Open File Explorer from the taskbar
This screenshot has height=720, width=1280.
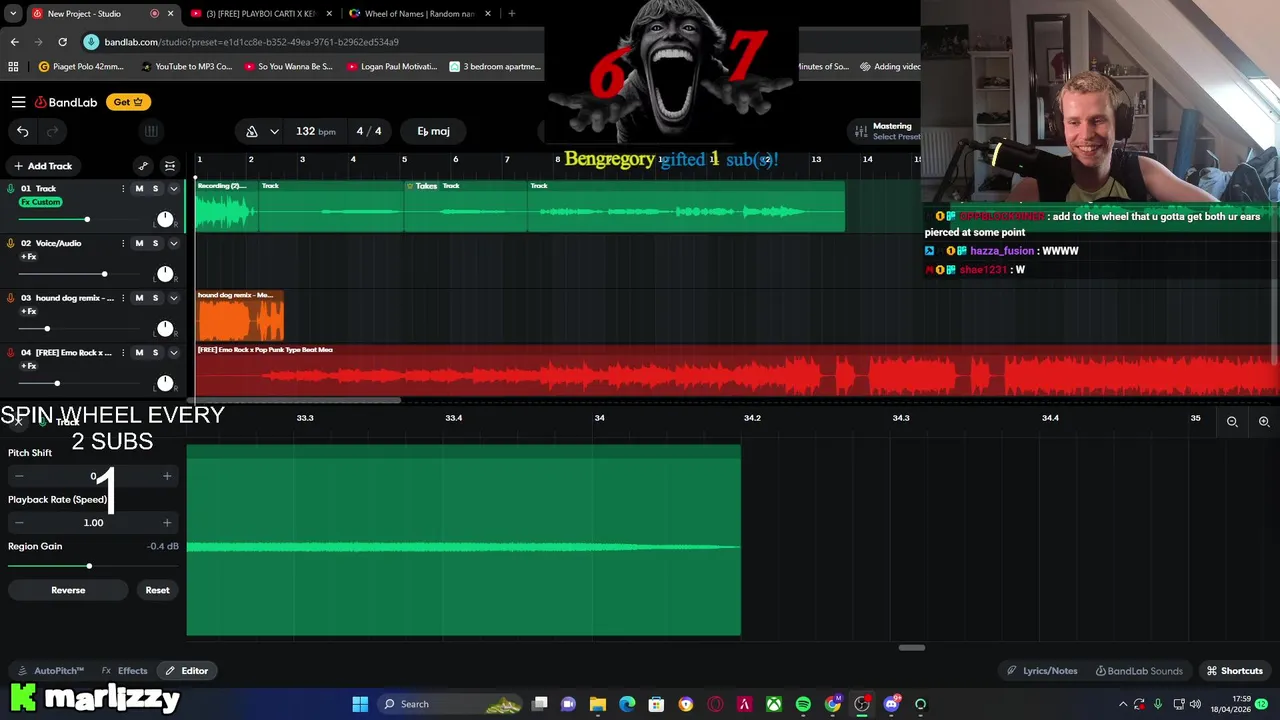(597, 704)
